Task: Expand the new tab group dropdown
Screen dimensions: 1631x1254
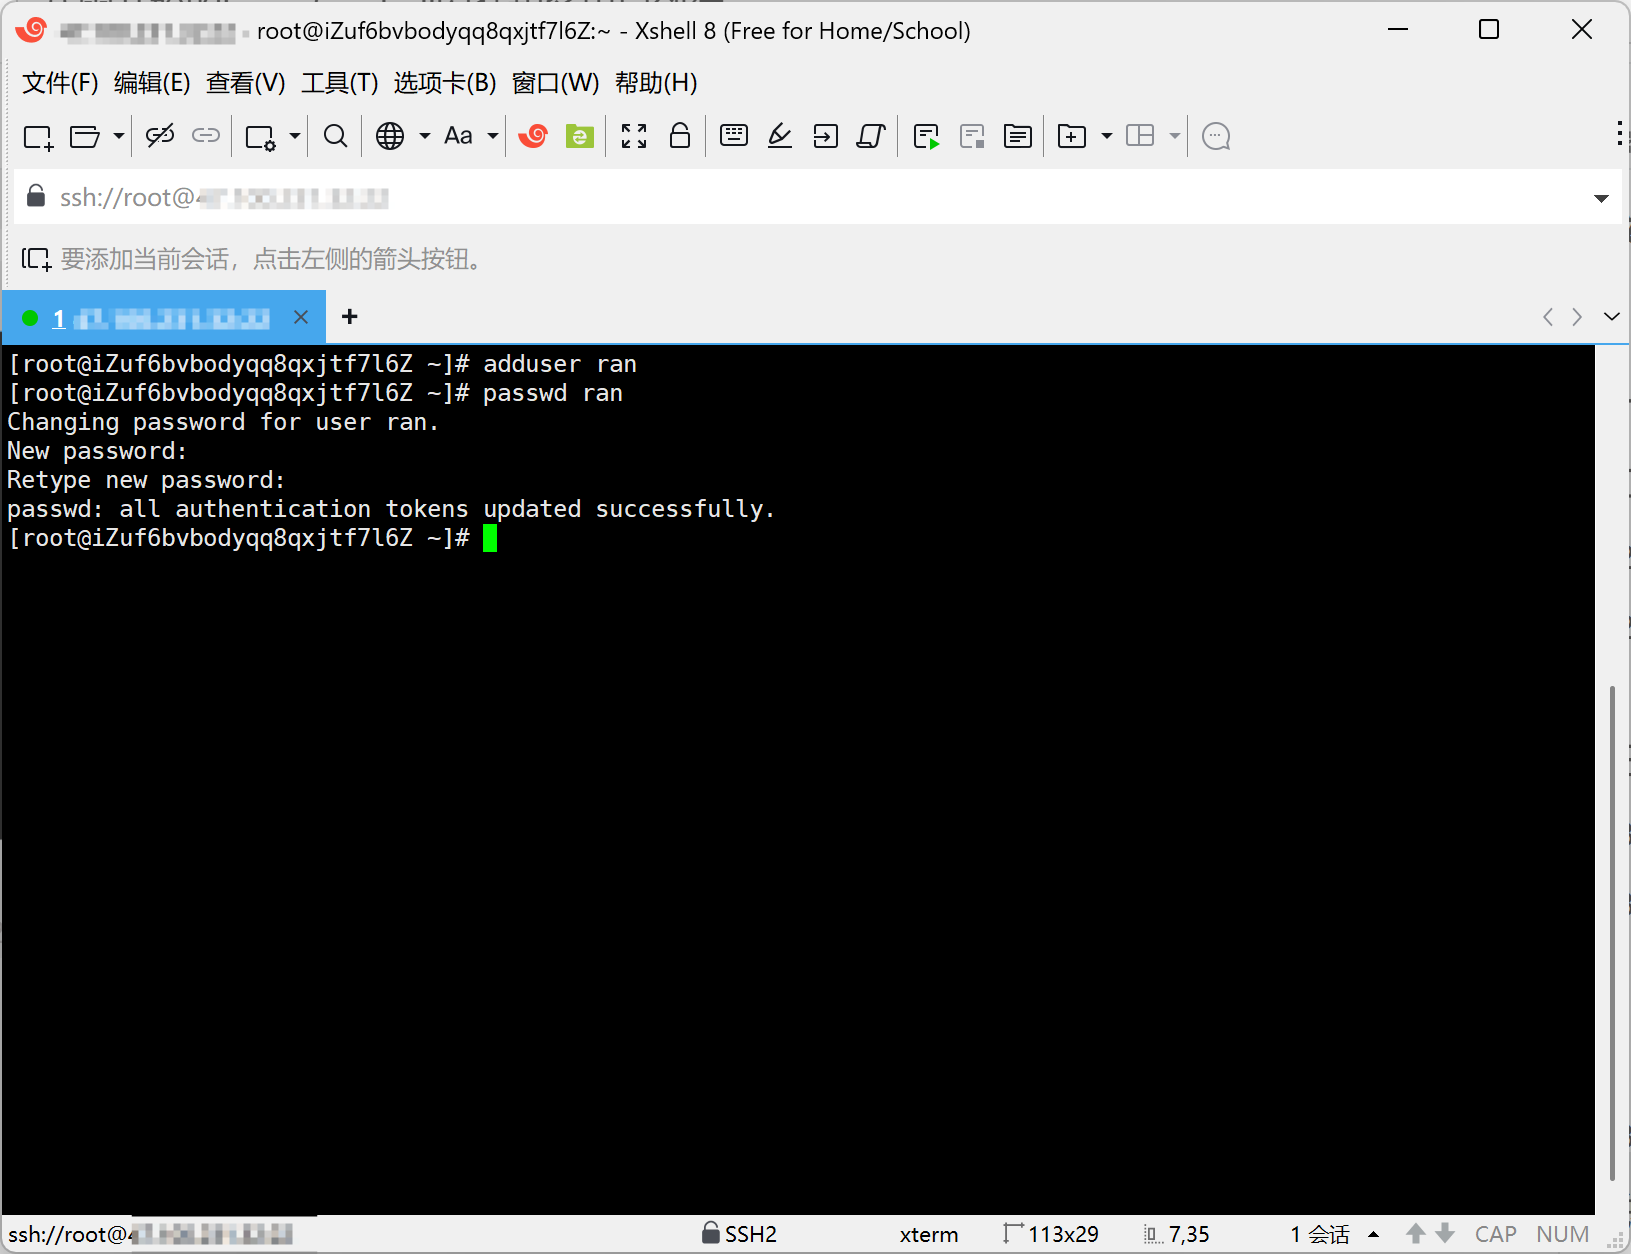Action: point(1107,136)
